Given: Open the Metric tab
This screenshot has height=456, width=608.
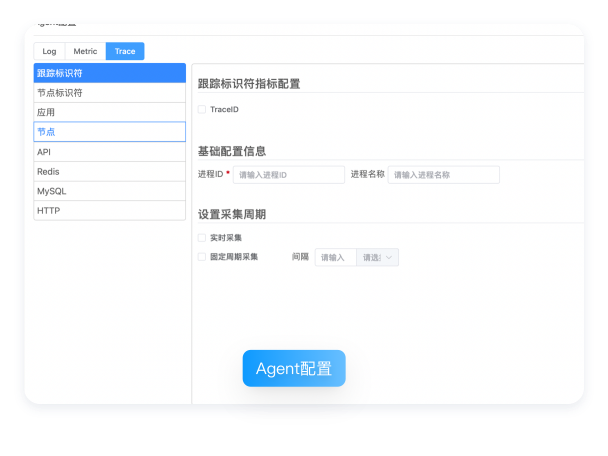Looking at the screenshot, I should tap(85, 51).
